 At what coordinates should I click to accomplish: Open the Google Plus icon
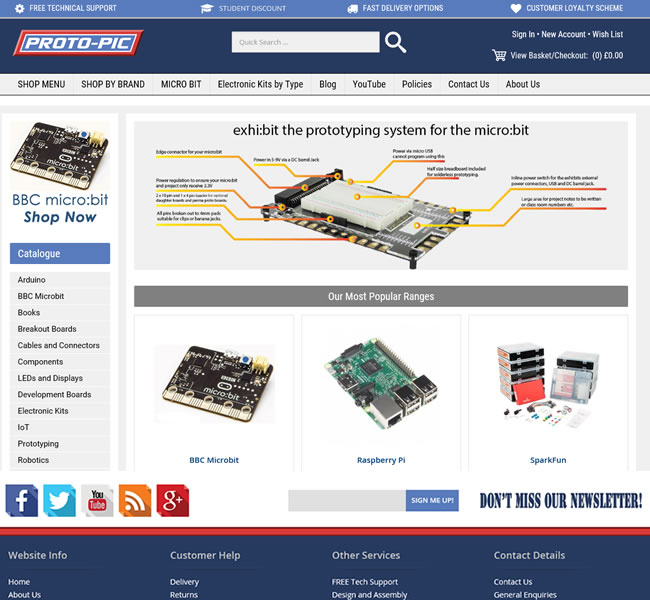tap(172, 500)
